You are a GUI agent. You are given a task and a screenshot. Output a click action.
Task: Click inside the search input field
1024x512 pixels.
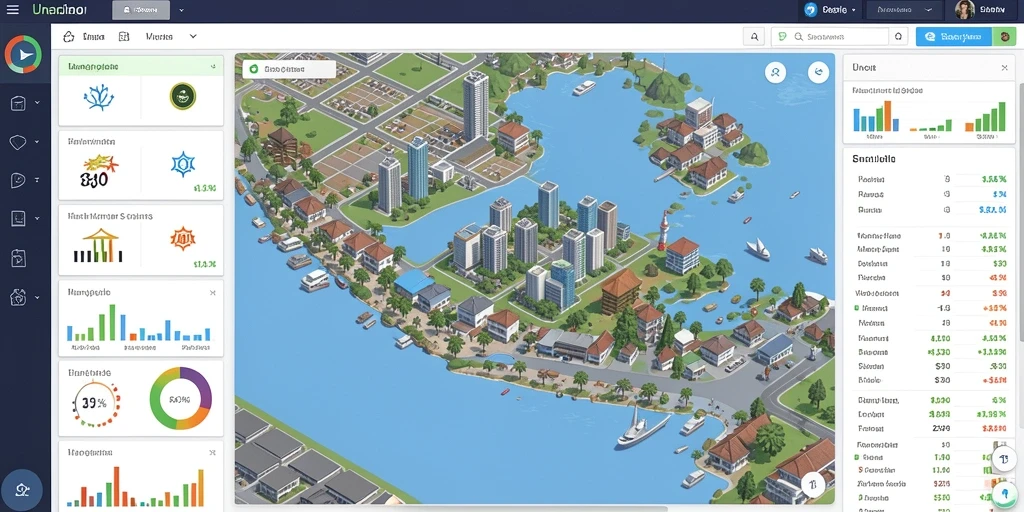(x=829, y=37)
